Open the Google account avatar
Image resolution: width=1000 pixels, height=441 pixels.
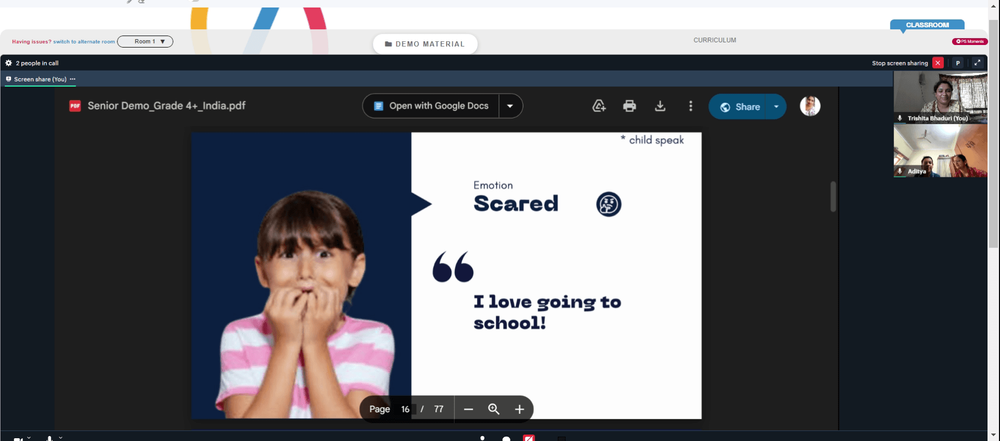tap(810, 106)
